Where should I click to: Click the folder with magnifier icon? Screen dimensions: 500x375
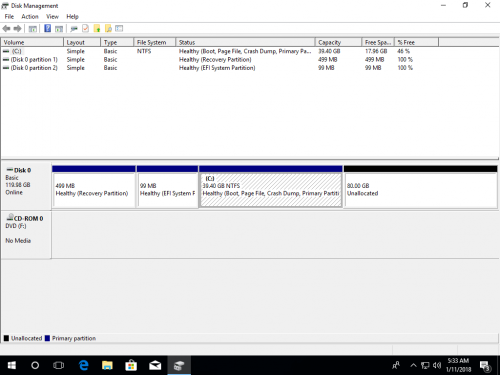pos(108,29)
